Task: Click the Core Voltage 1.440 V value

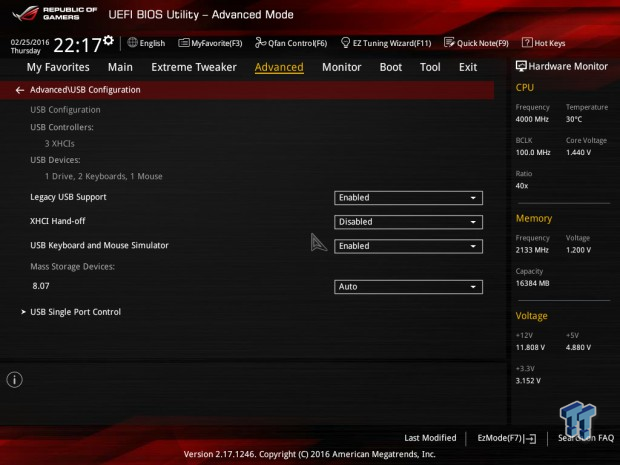Action: (578, 152)
